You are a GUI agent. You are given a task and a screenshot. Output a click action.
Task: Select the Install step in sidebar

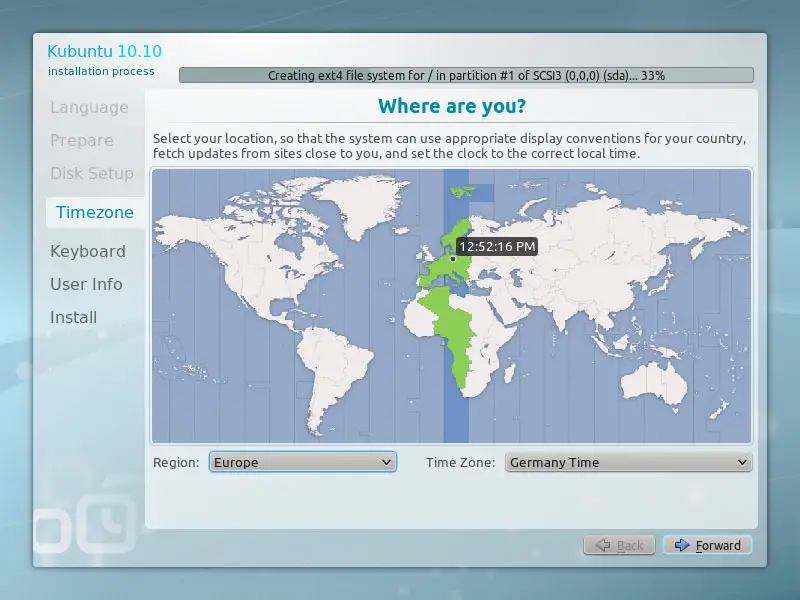click(x=73, y=317)
